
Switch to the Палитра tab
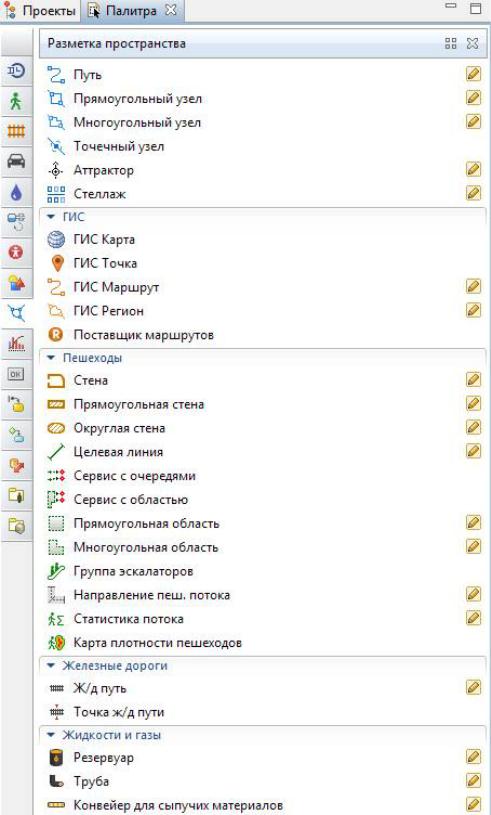[x=132, y=10]
